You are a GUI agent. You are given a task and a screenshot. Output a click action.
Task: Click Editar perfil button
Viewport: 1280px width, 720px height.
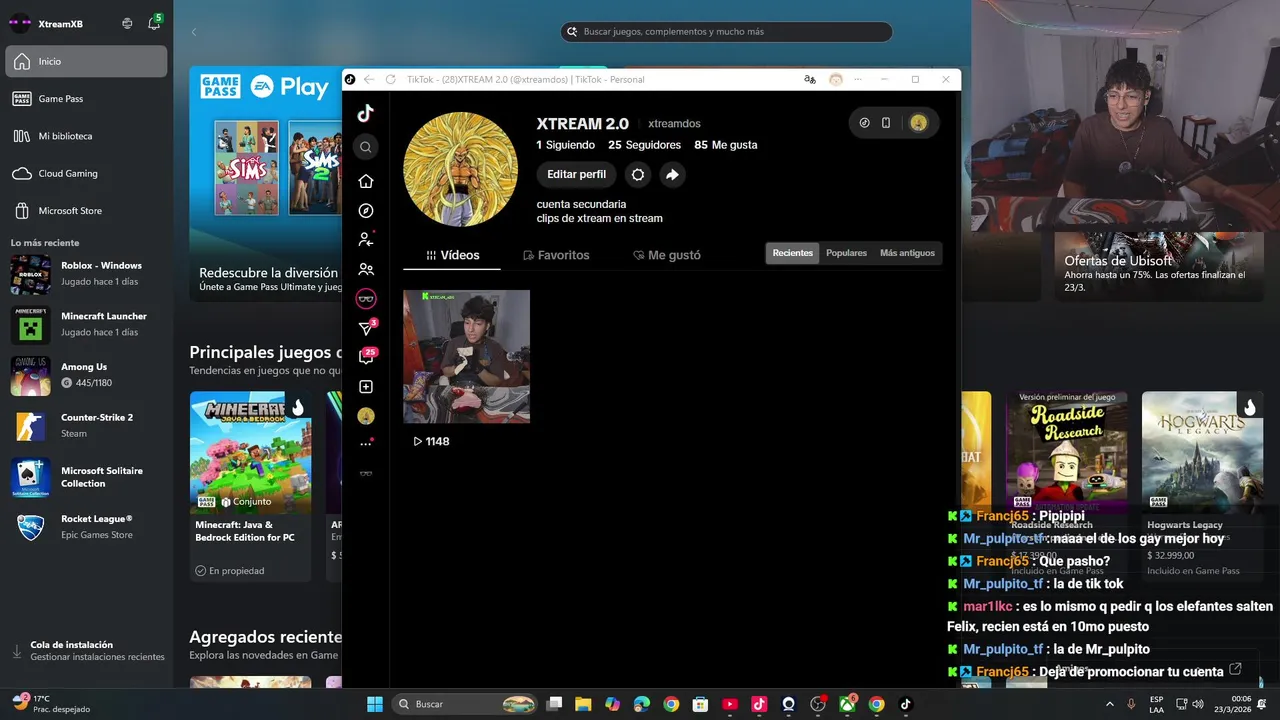tap(576, 175)
